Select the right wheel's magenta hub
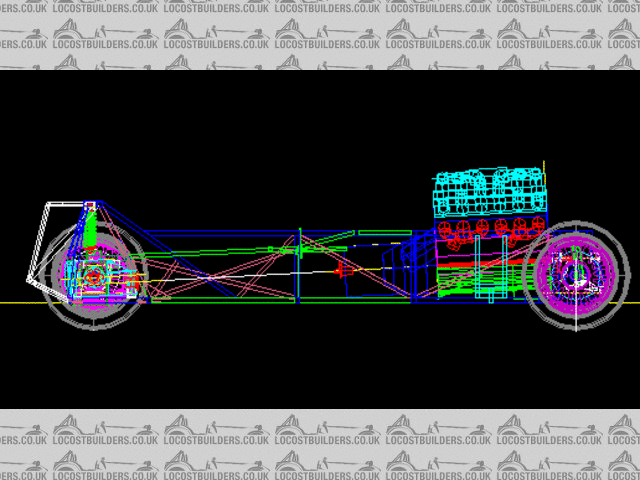640x480 pixels. pos(572,274)
